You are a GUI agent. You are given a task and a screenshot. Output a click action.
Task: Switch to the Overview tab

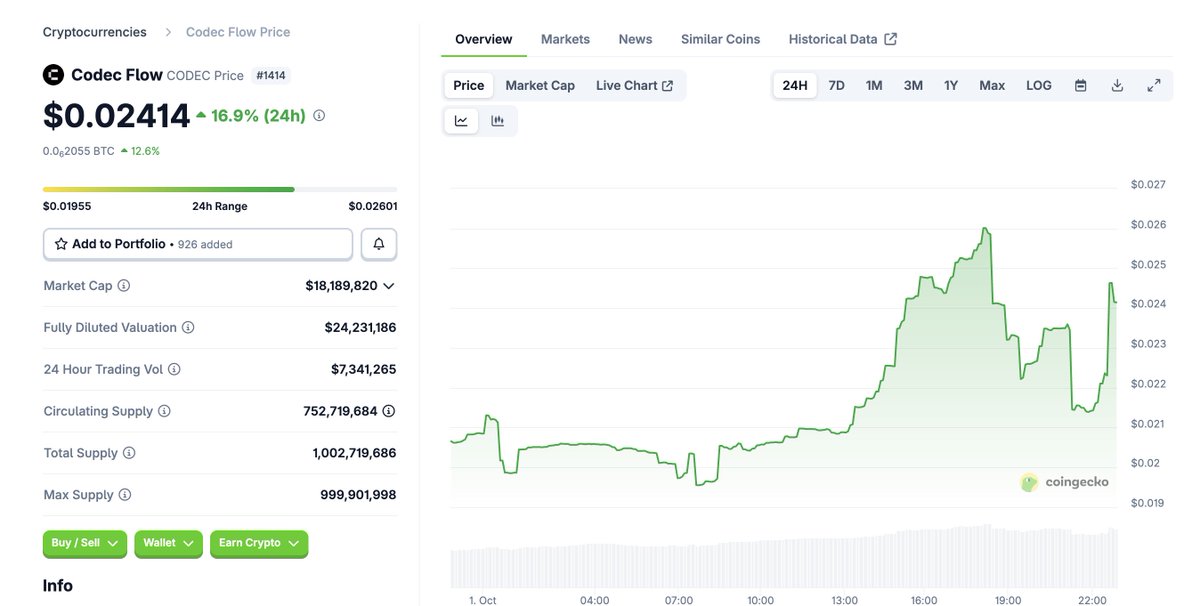pyautogui.click(x=484, y=39)
